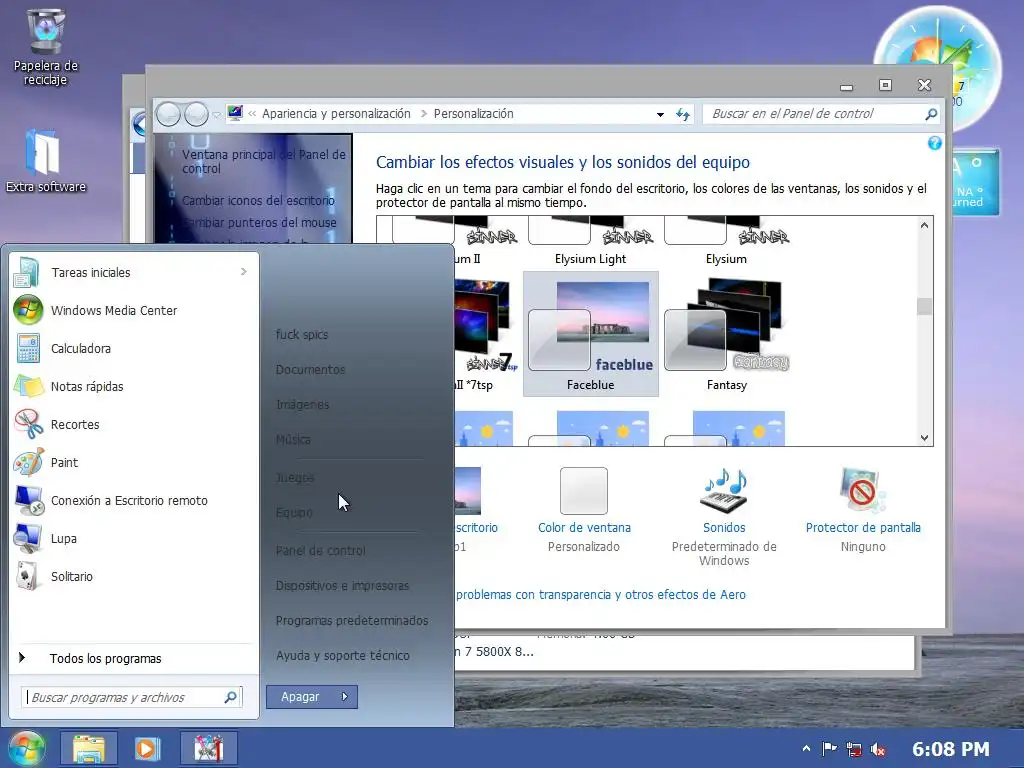
Task: Open Cambiar iconos del escritorio link
Action: pyautogui.click(x=258, y=200)
